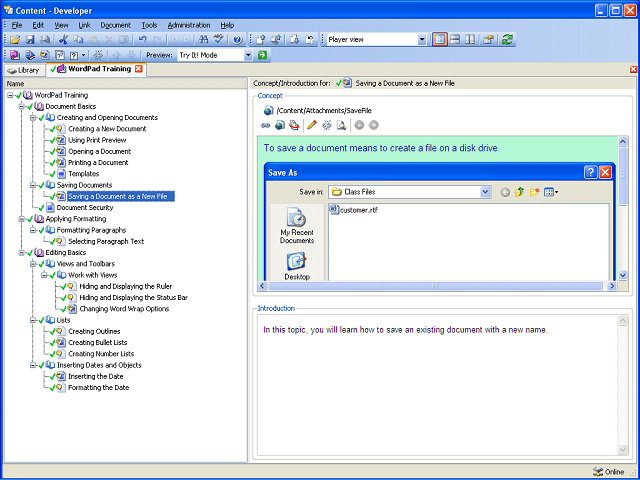Select Changing Word Wrap Options topic
The height and width of the screenshot is (480, 640).
[124, 309]
